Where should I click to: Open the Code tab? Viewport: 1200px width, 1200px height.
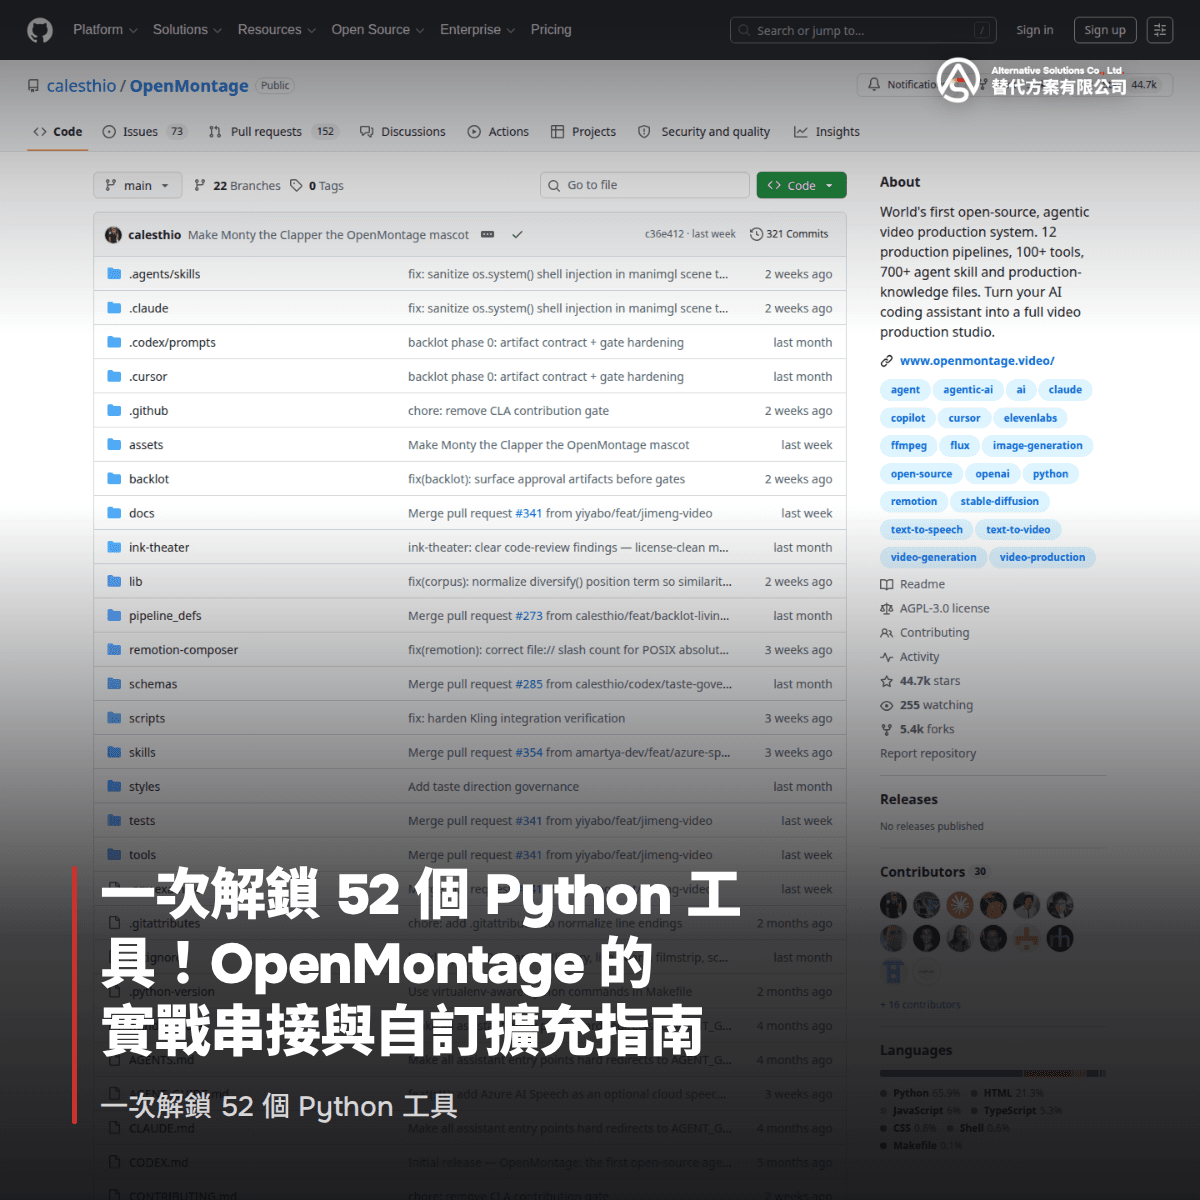coord(58,131)
